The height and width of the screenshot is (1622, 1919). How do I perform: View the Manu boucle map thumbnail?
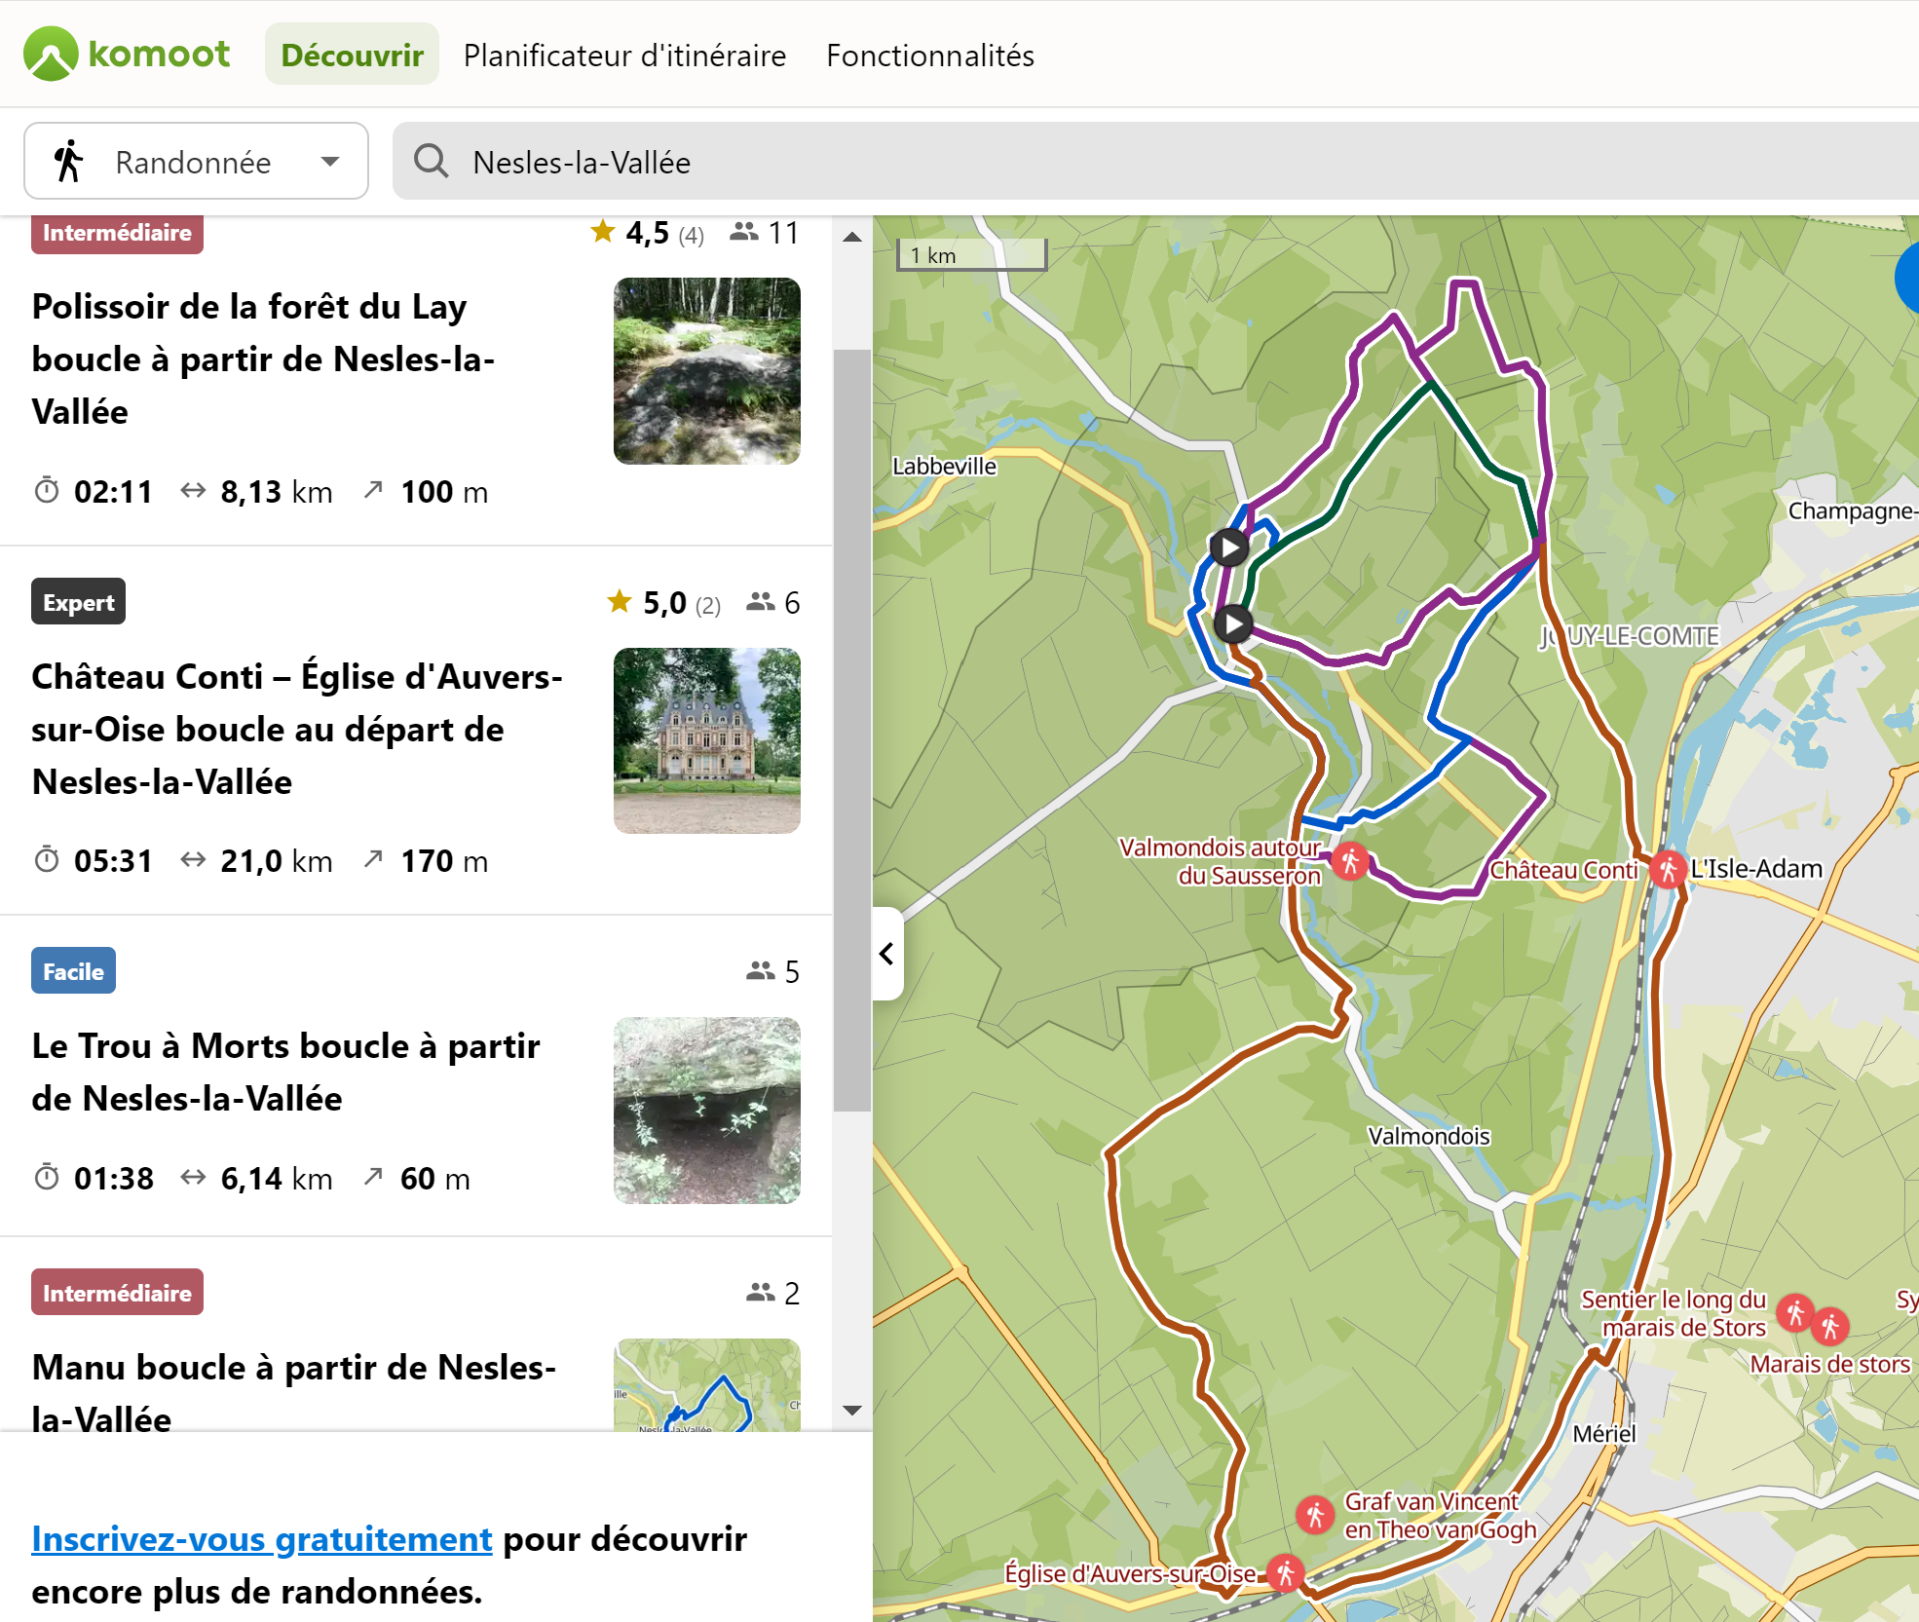point(707,1385)
